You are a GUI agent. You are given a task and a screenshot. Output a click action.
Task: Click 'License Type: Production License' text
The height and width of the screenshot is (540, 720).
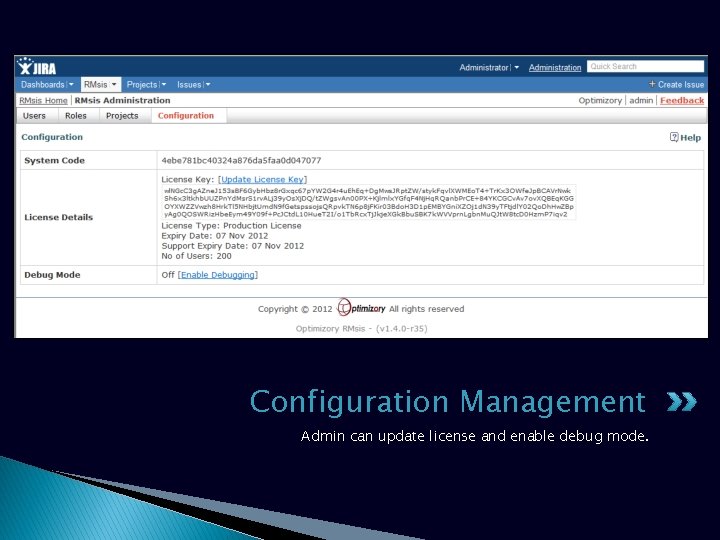click(x=231, y=226)
